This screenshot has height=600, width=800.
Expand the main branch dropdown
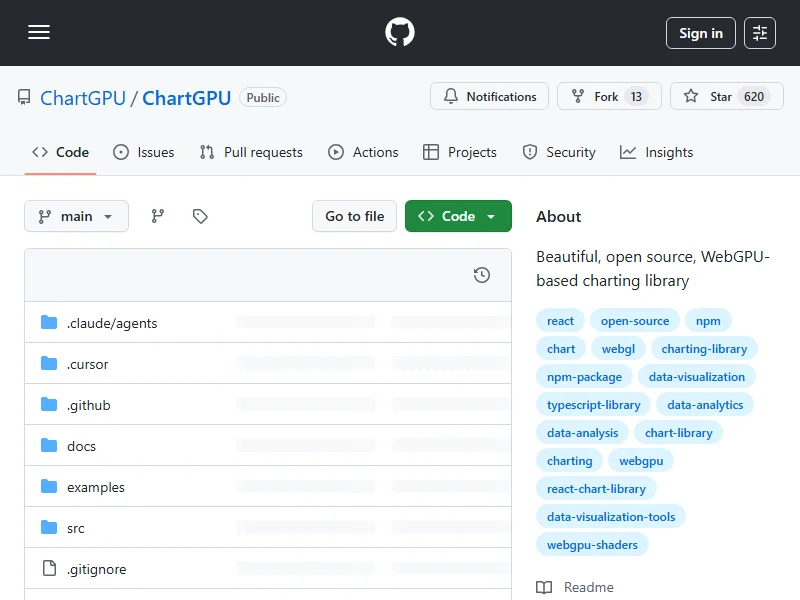tap(76, 216)
